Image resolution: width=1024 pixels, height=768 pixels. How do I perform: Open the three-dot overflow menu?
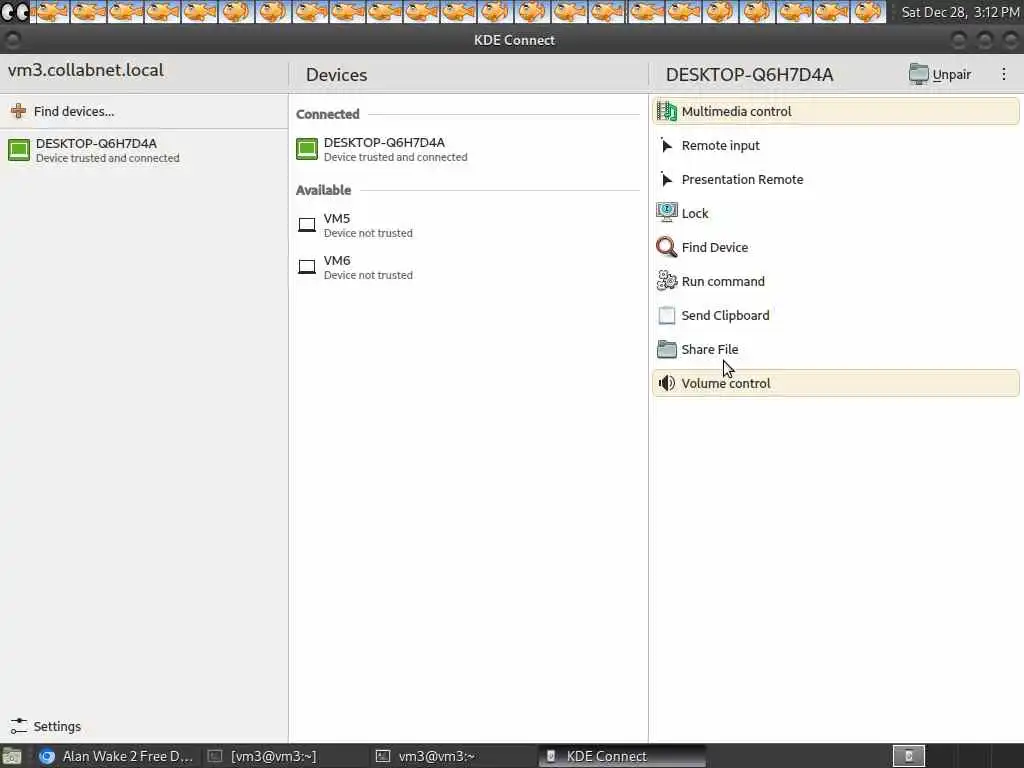click(x=1004, y=74)
